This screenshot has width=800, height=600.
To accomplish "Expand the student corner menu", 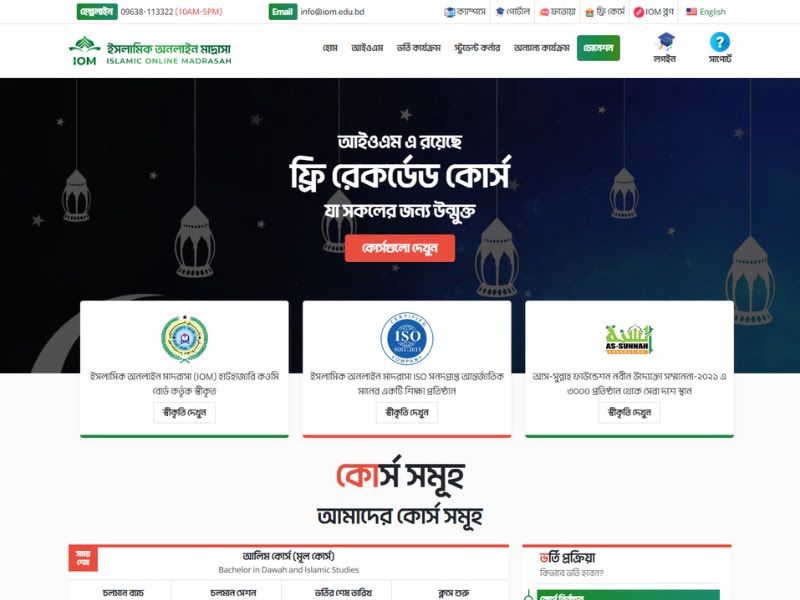I will pos(477,48).
